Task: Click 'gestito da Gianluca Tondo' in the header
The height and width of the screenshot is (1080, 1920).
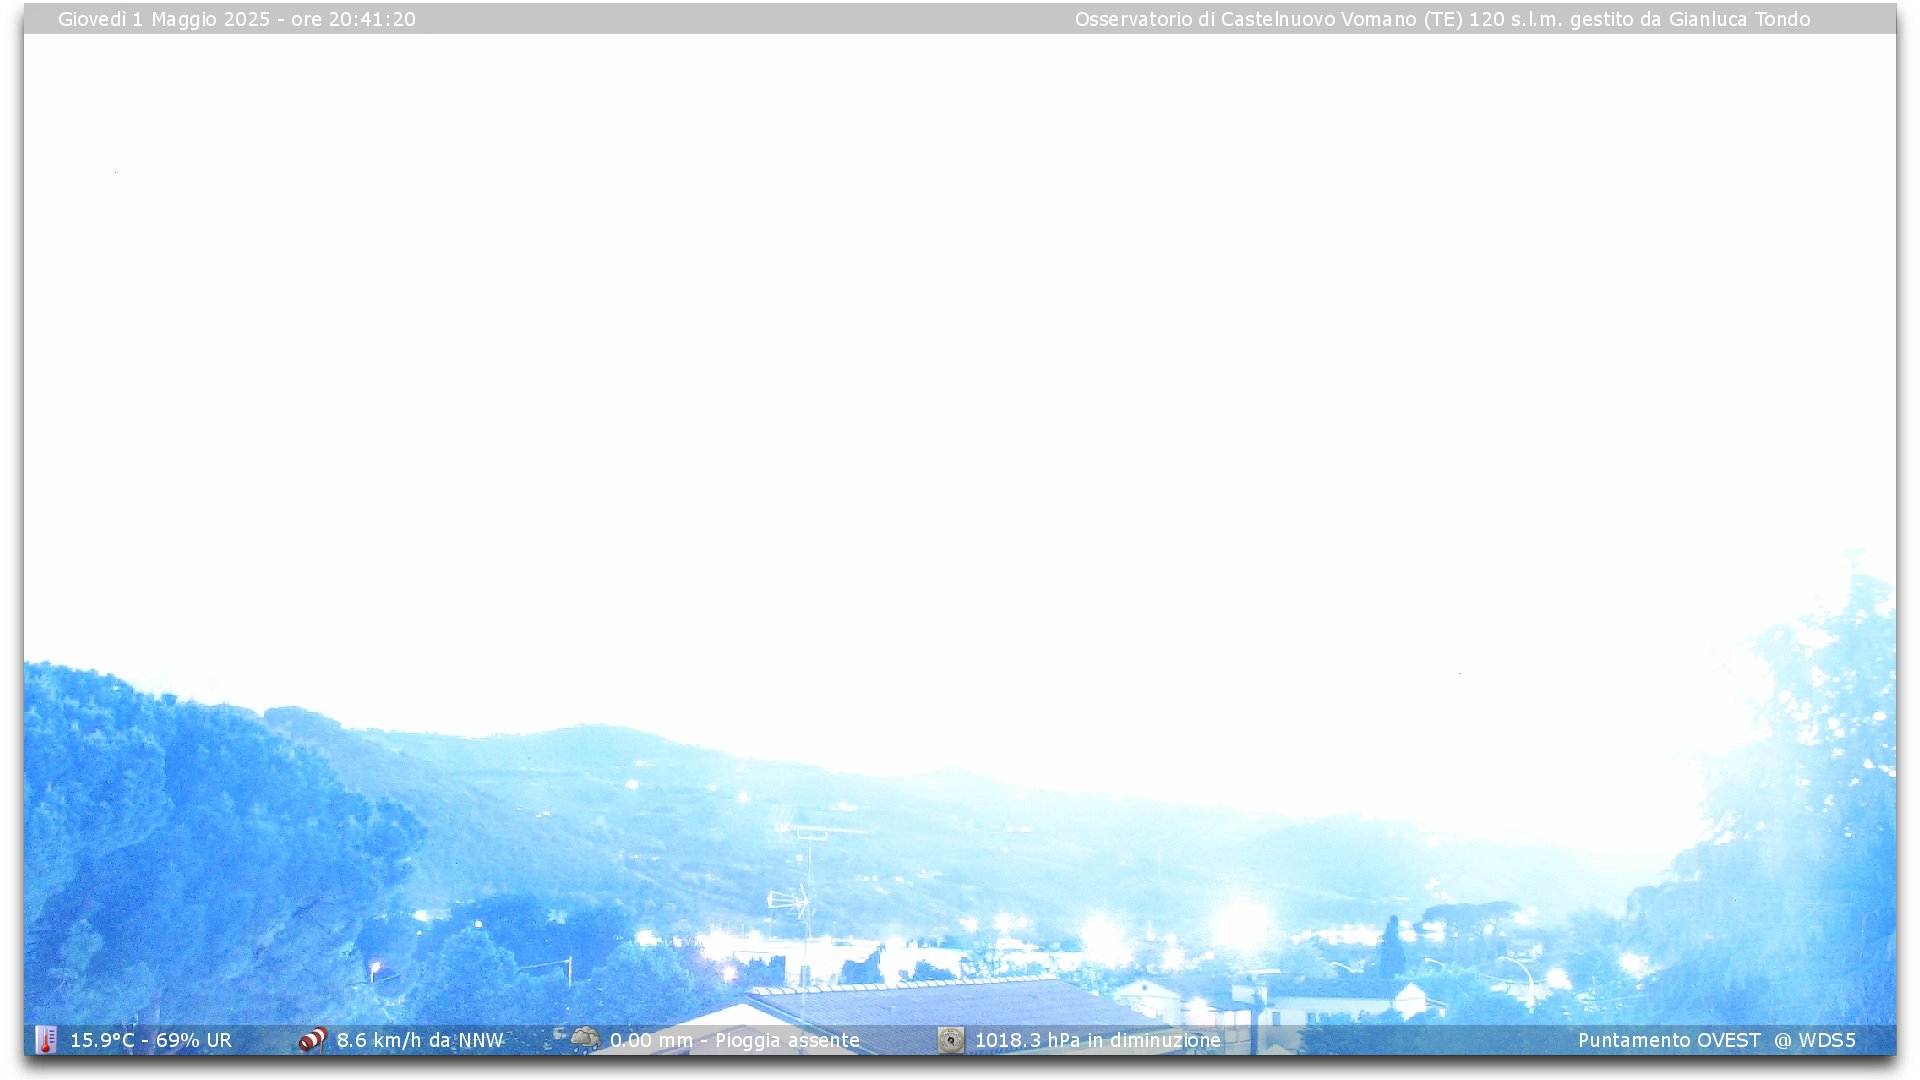Action: (x=1690, y=19)
